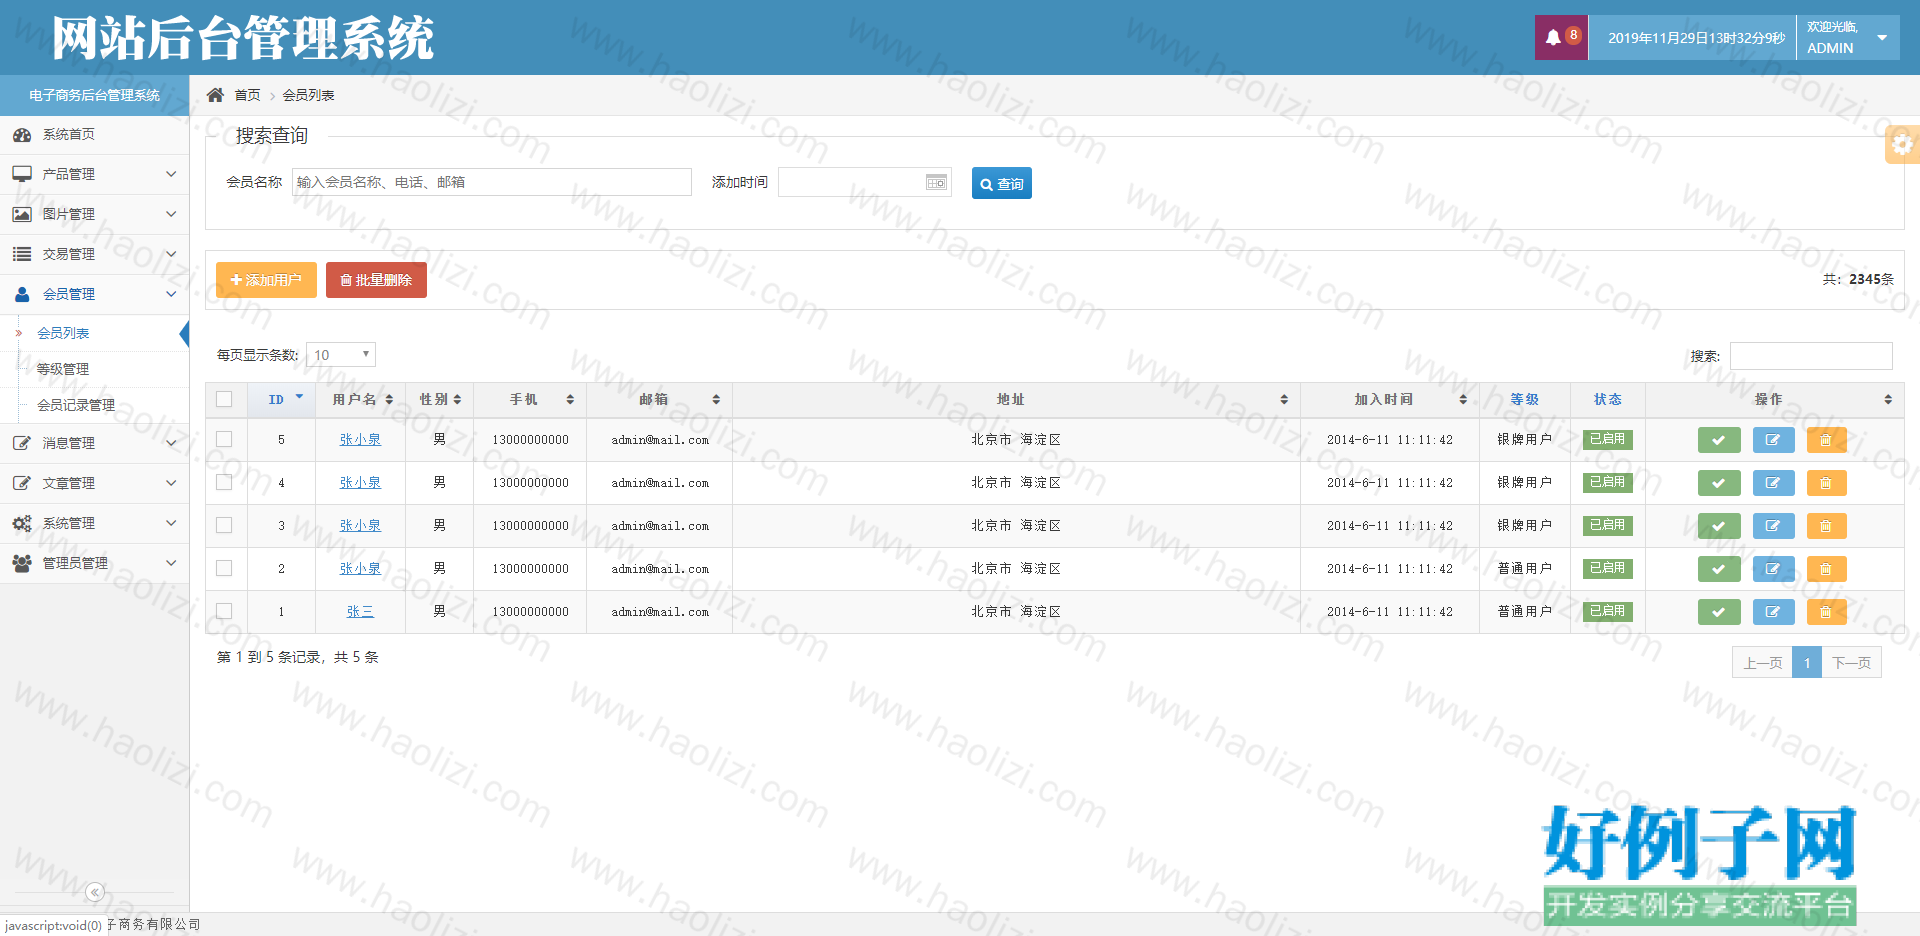This screenshot has height=936, width=1920.
Task: Open 张小泉 username link in row ID 5
Action: point(360,439)
